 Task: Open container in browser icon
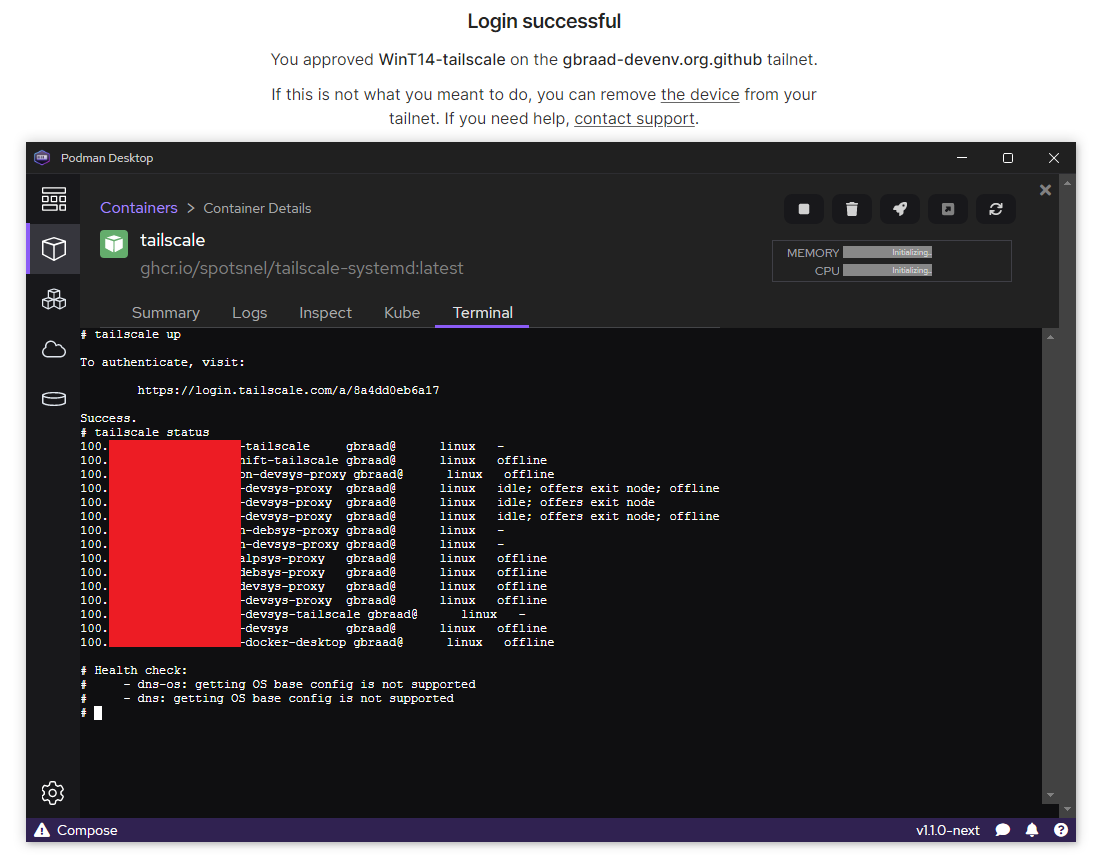tap(948, 208)
